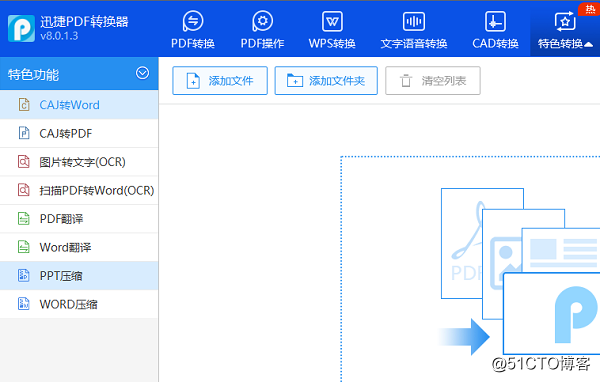The height and width of the screenshot is (382, 600).
Task: Collapse menu with 特色转换 up arrow
Action: tap(589, 44)
